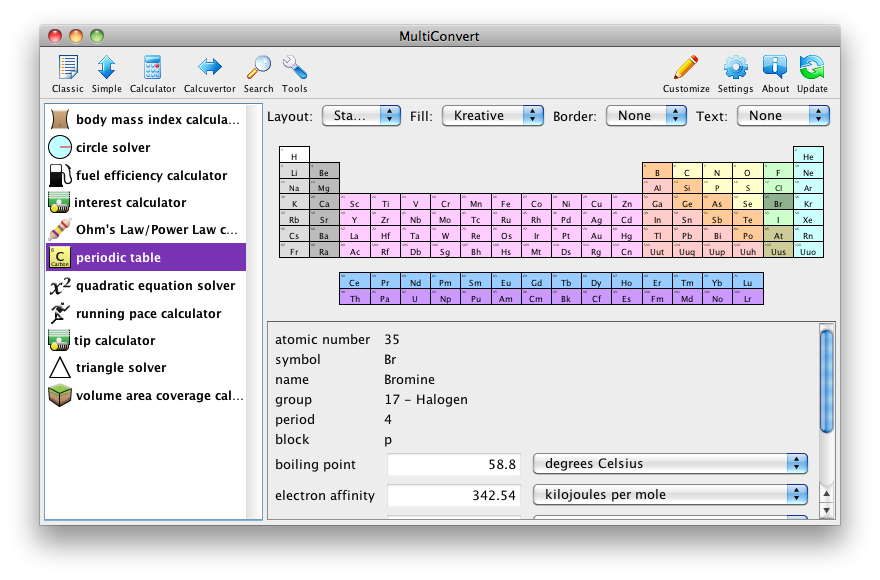
Task: Select Tungsten (W) element cell
Action: pyautogui.click(x=445, y=235)
